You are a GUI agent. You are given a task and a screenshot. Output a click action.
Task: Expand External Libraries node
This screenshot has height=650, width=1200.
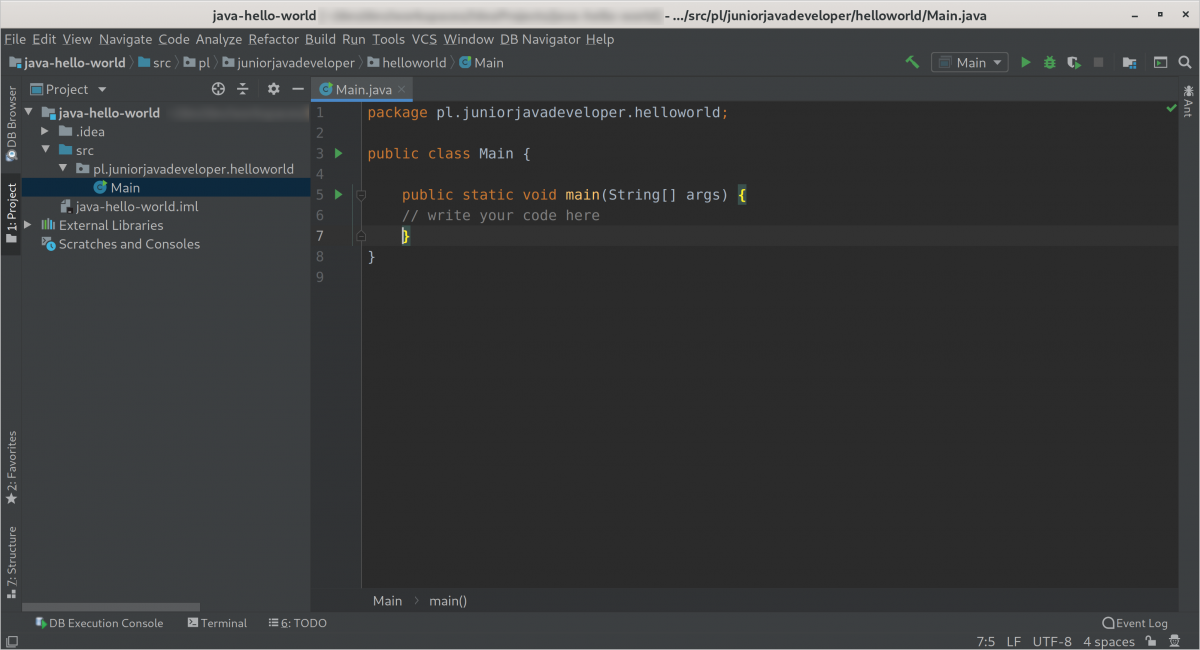coord(28,226)
